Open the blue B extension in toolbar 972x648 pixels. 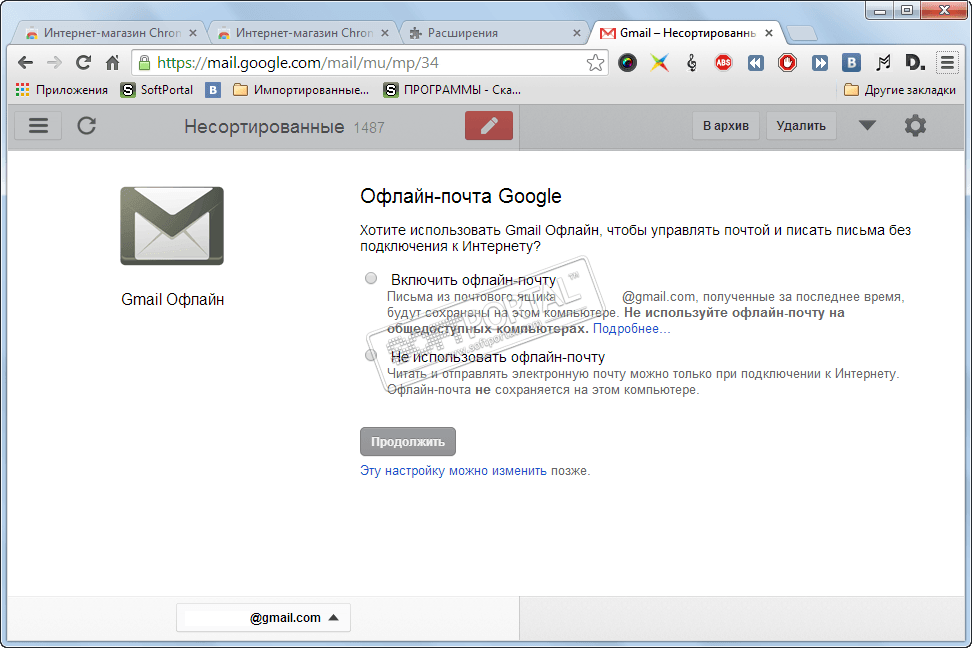[851, 63]
